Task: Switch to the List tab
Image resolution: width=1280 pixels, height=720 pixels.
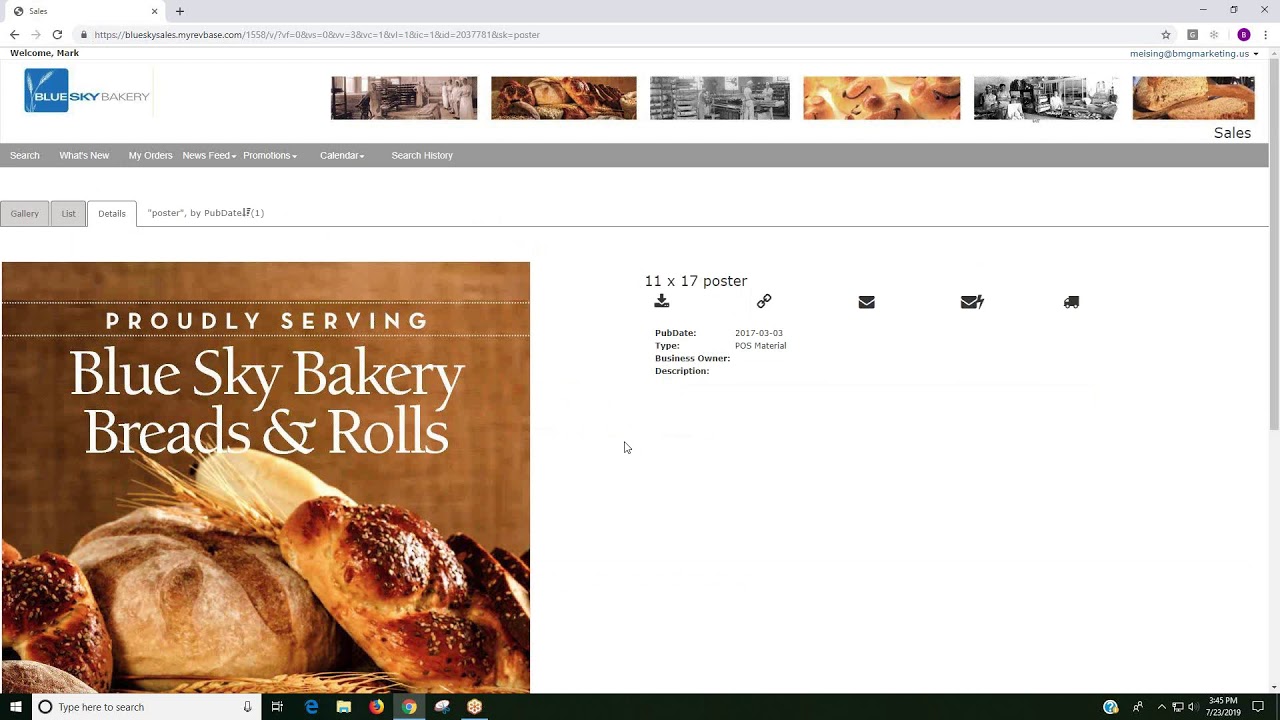Action: click(x=68, y=213)
